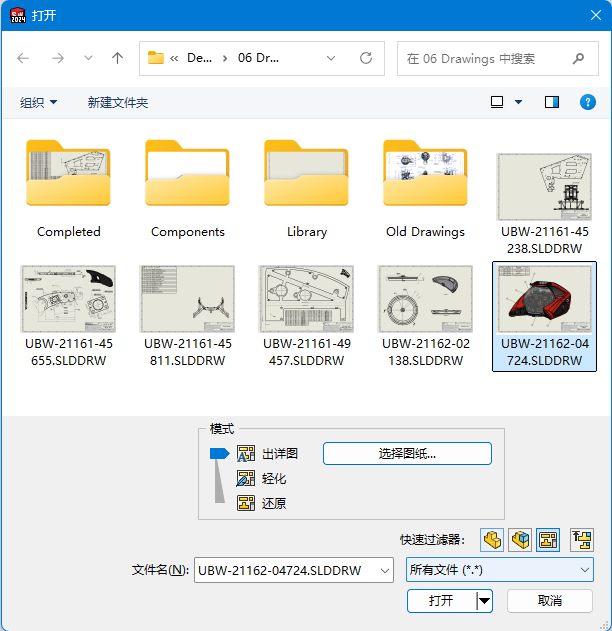Expand the 打开 button dropdown arrow
Image resolution: width=612 pixels, height=631 pixels.
click(x=485, y=601)
